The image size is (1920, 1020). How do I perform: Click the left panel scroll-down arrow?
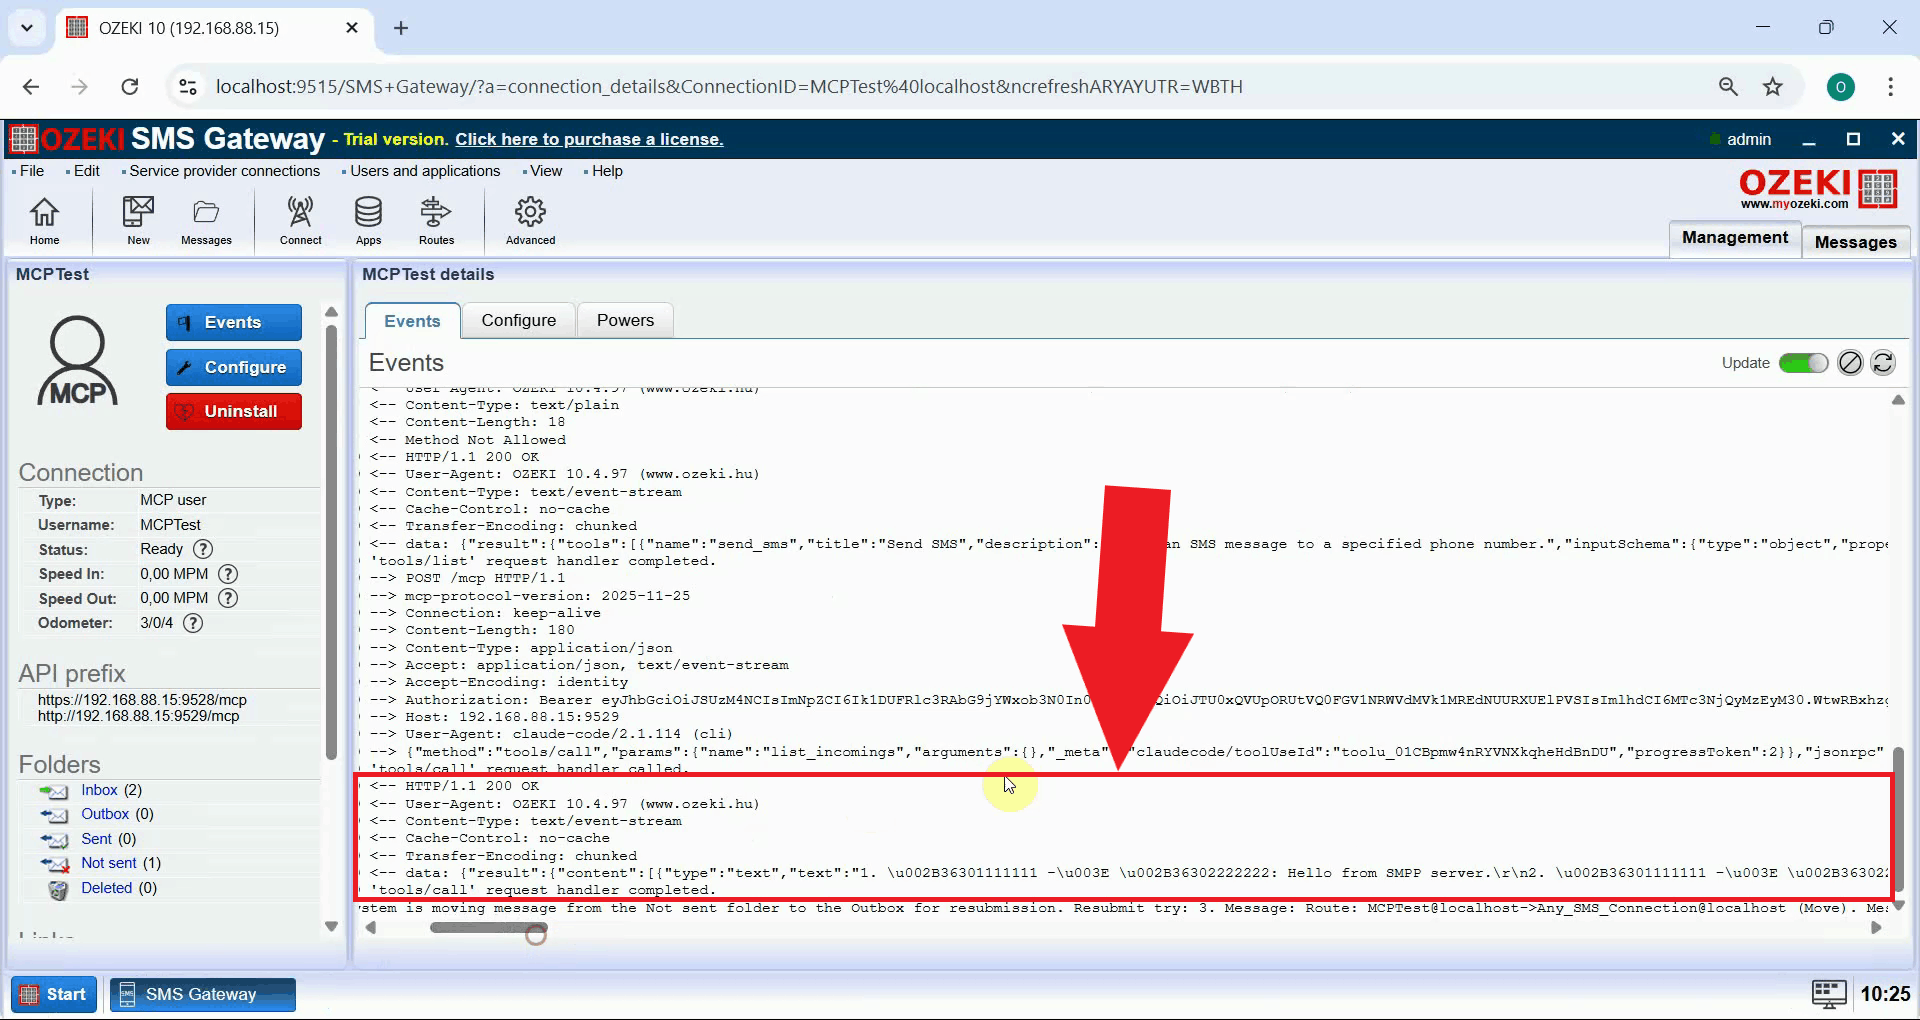coord(332,926)
